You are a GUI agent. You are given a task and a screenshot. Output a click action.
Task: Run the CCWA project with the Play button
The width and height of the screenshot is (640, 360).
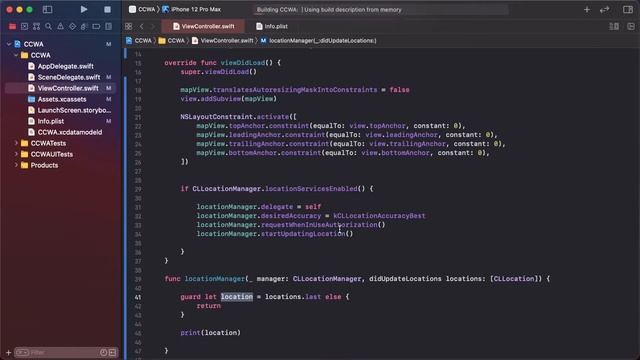(x=84, y=9)
